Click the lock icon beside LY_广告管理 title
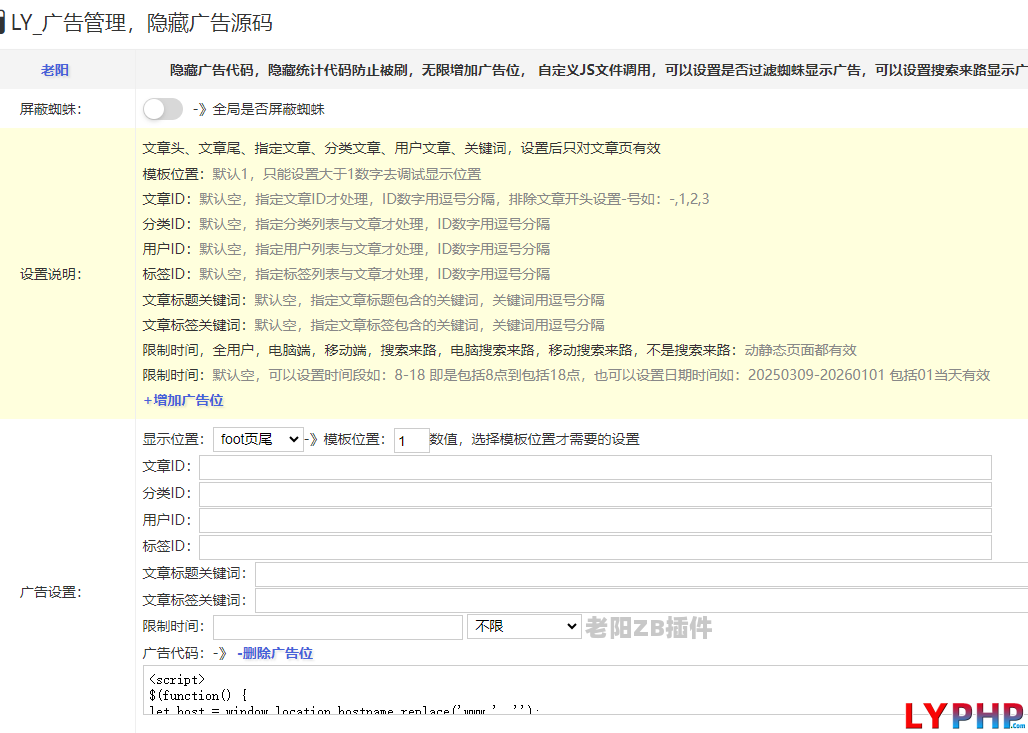Image resolution: width=1028 pixels, height=733 pixels. click(3, 23)
